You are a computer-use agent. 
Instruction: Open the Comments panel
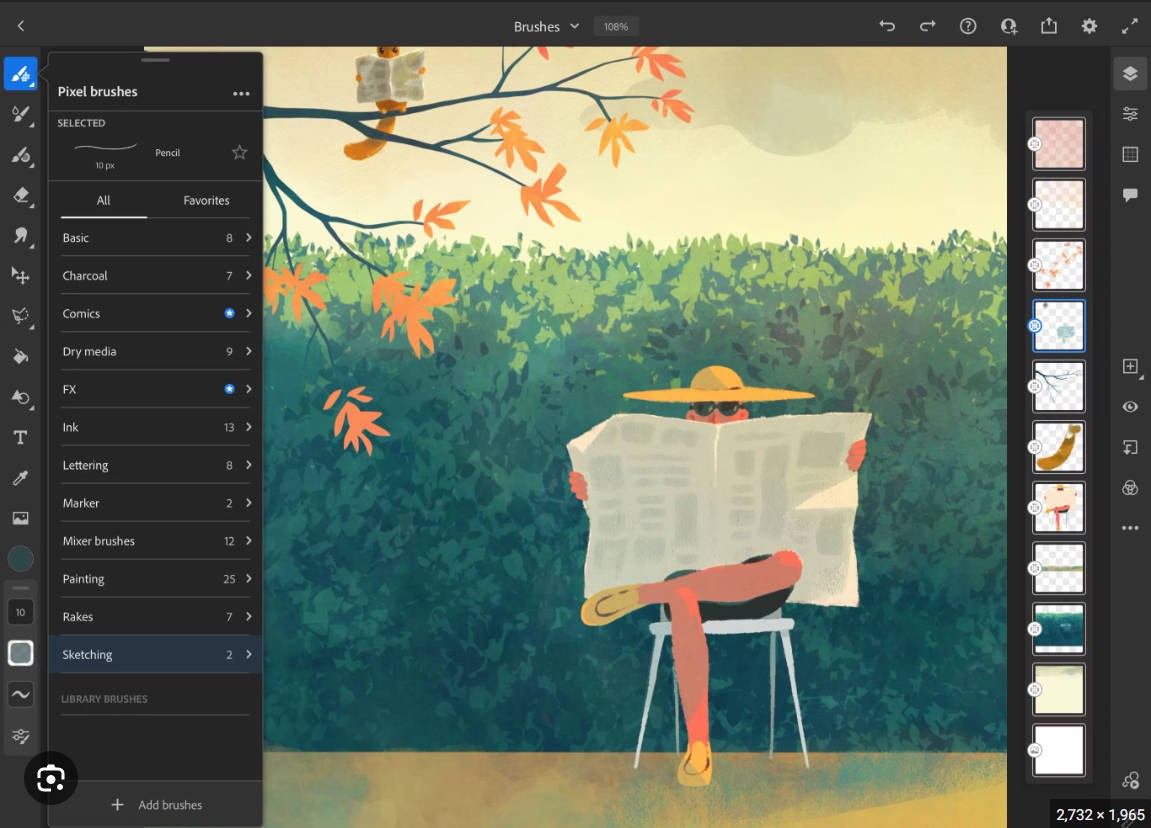[x=1129, y=195]
